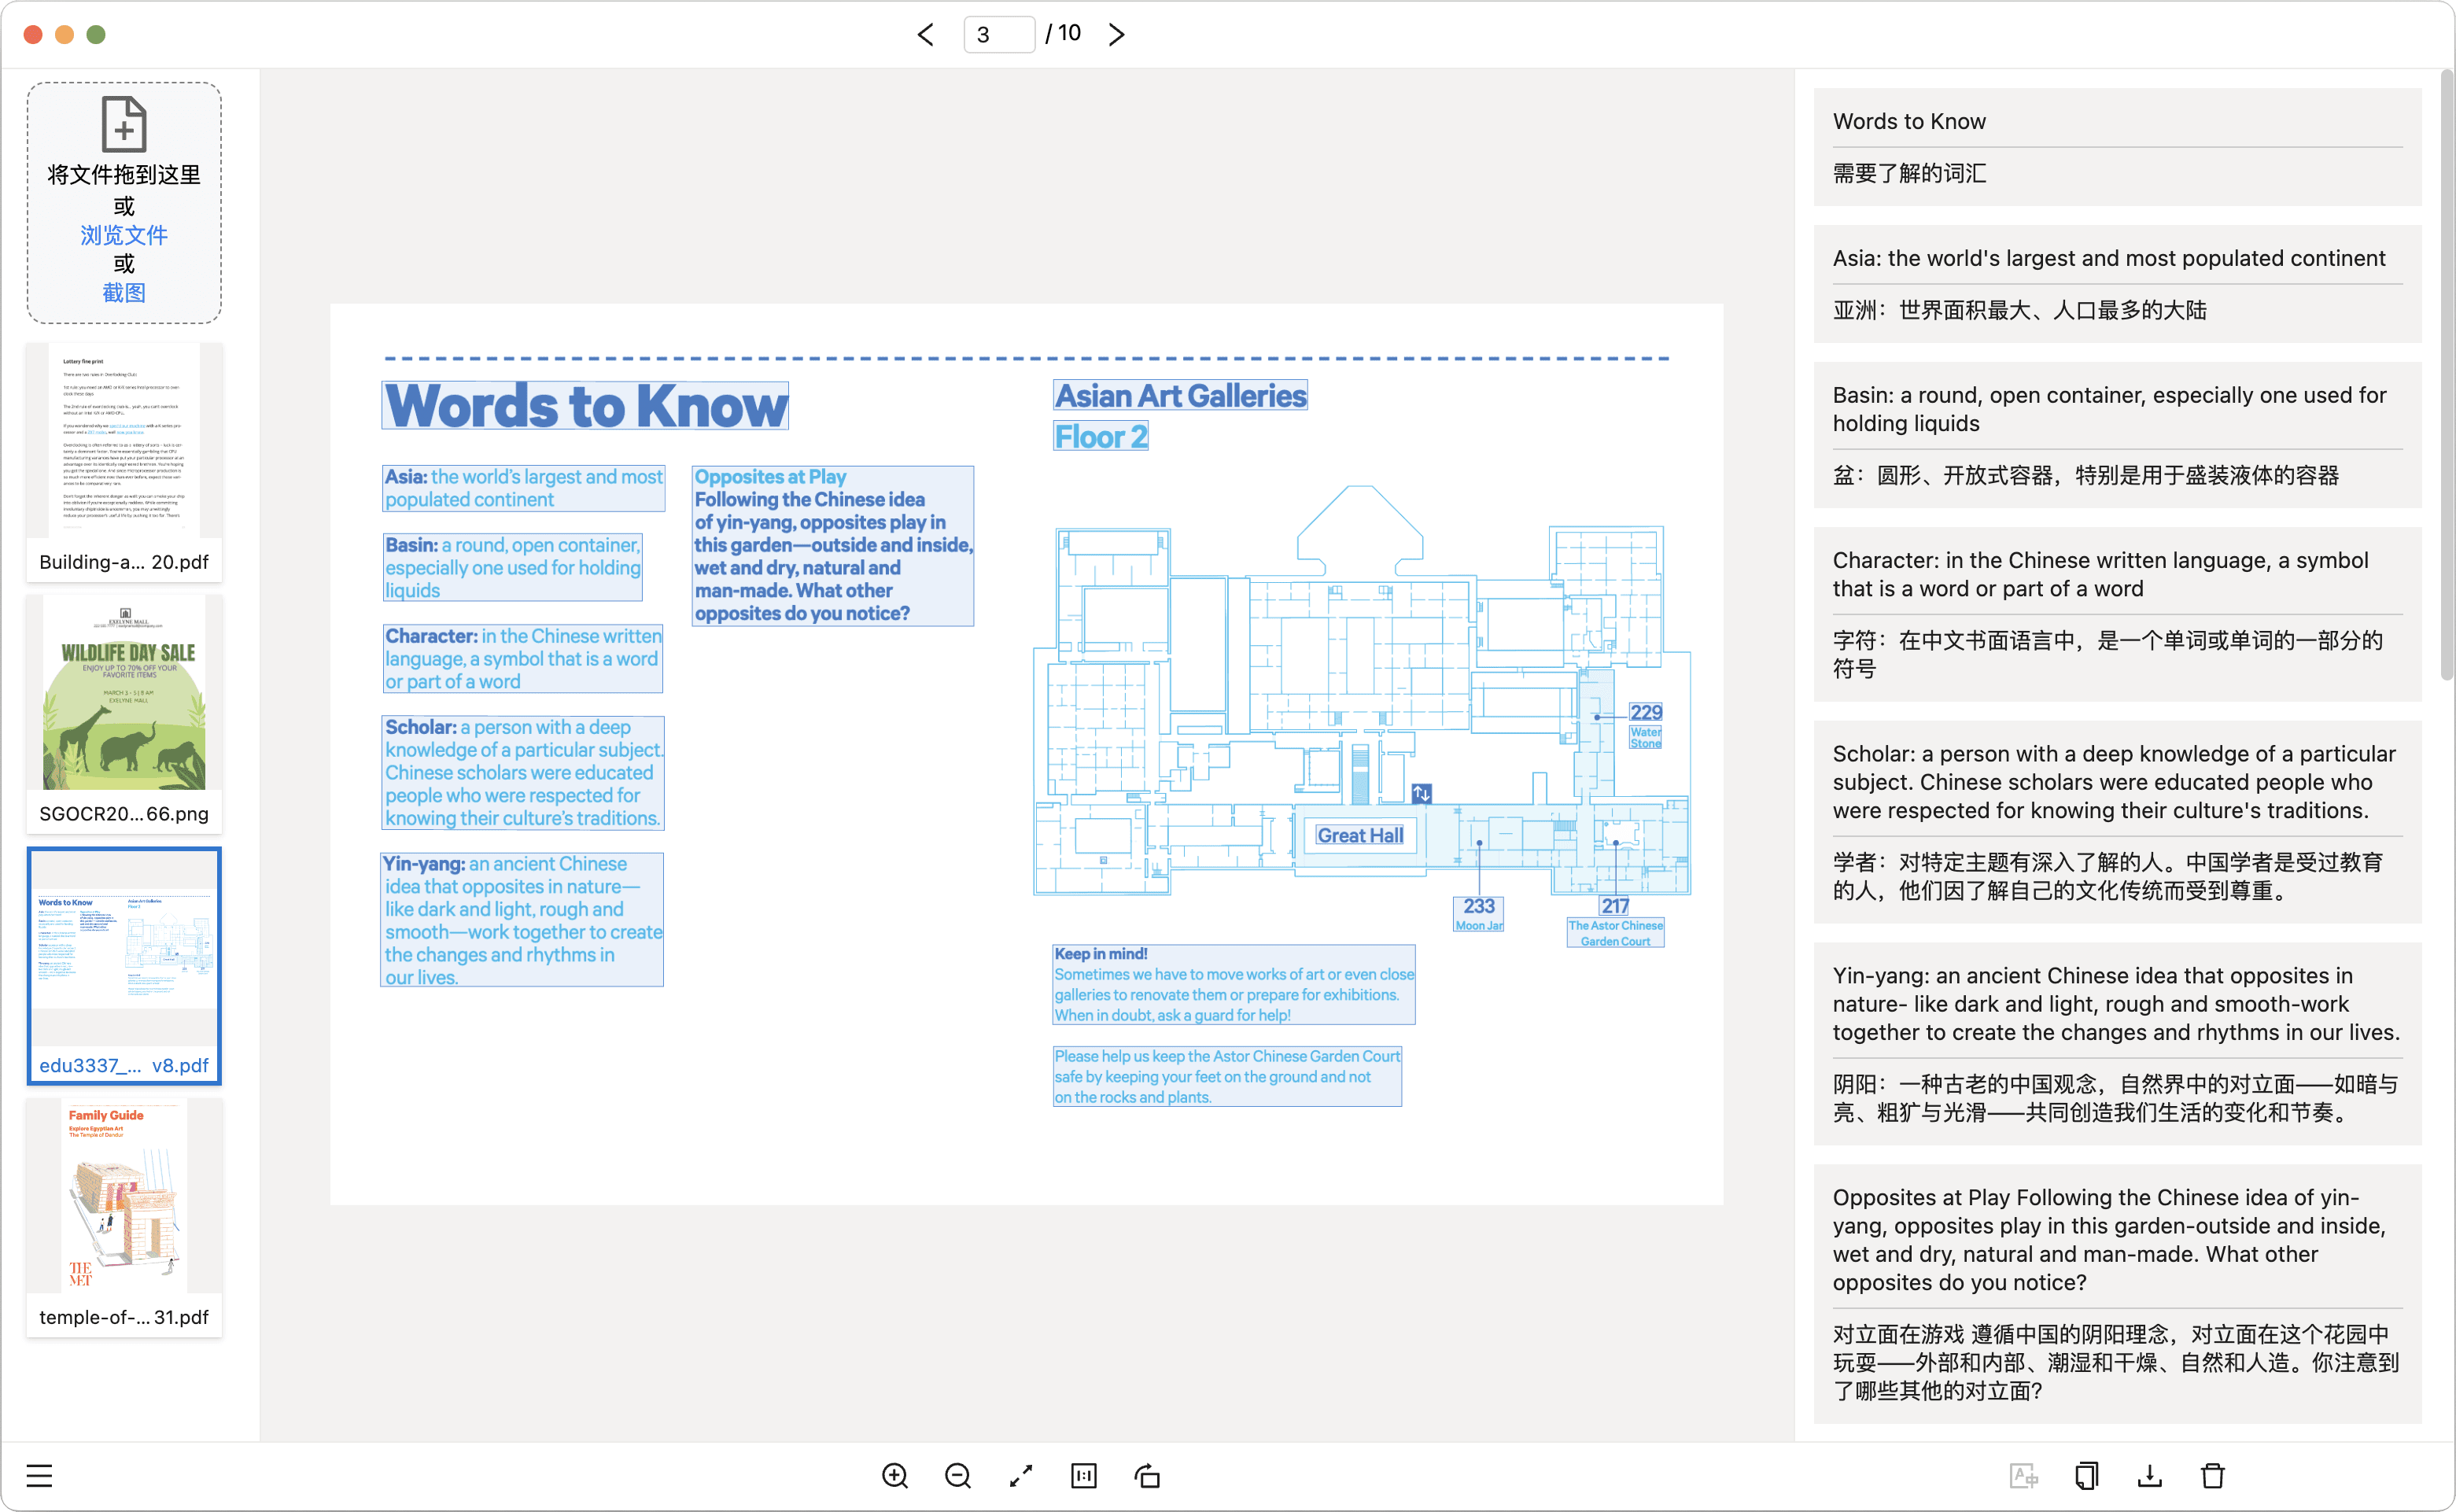This screenshot has height=1512, width=2456.
Task: Select the SGOCR20...66.png wildlife thumbnail
Action: [x=124, y=712]
